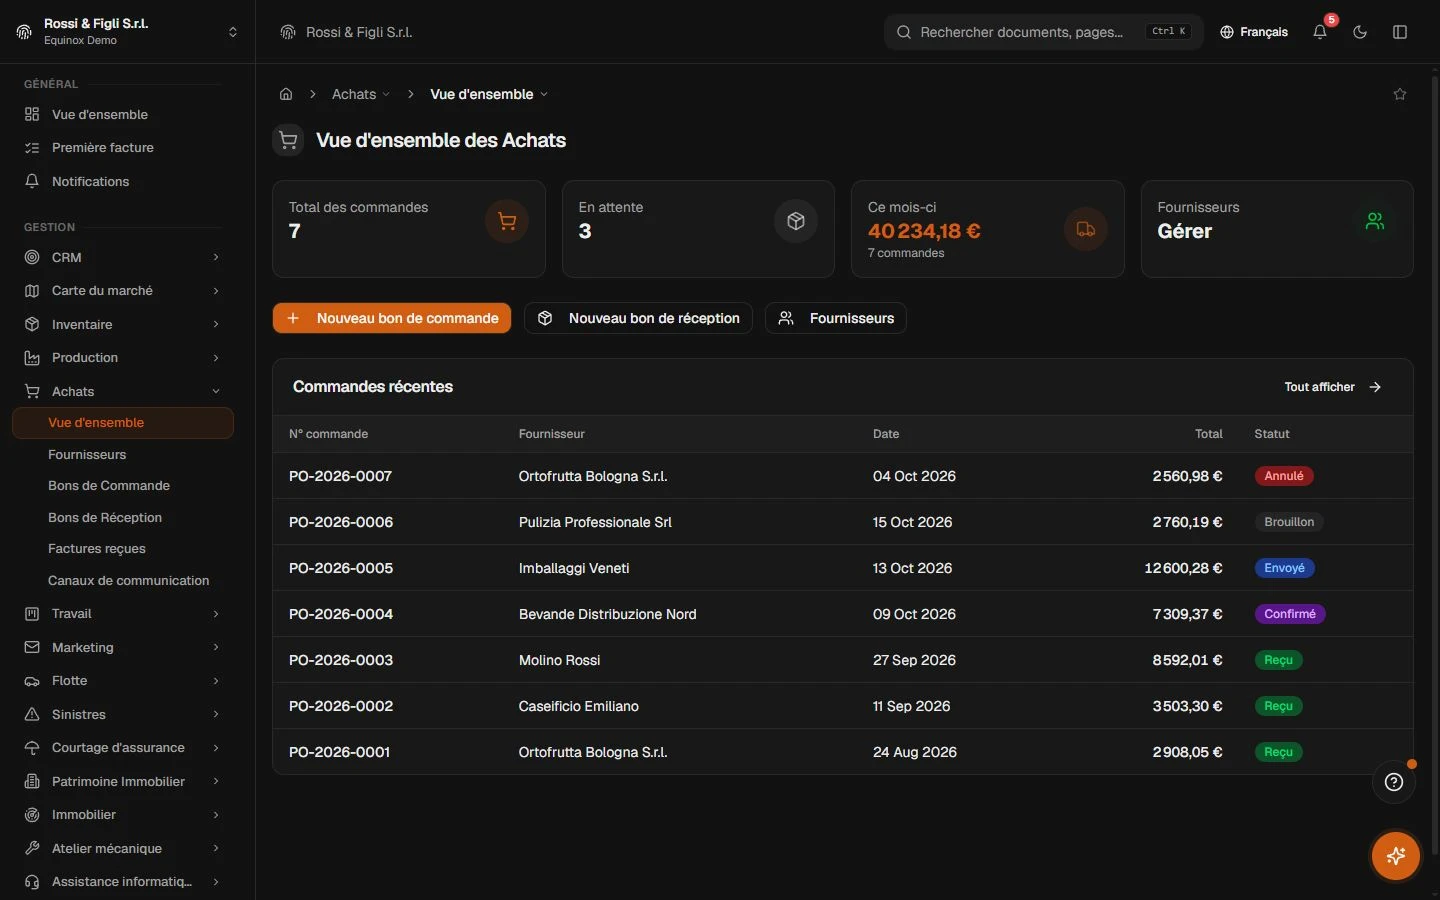
Task: Open Marketing in the sidebar
Action: [122, 647]
